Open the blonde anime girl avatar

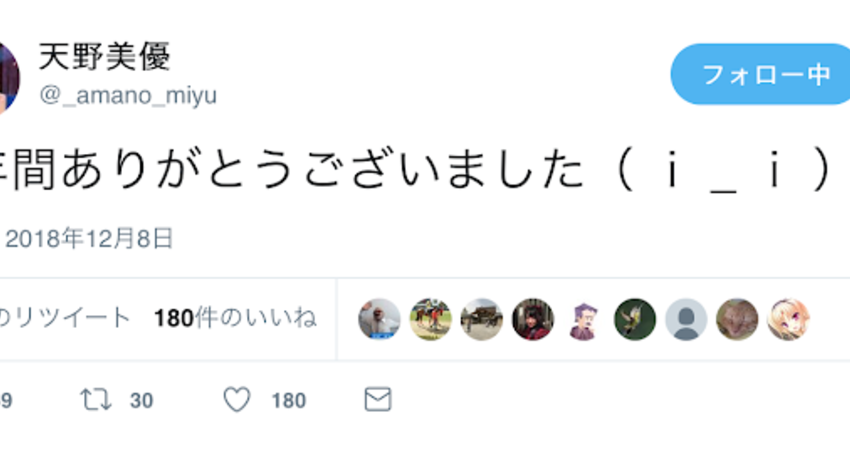(x=788, y=319)
